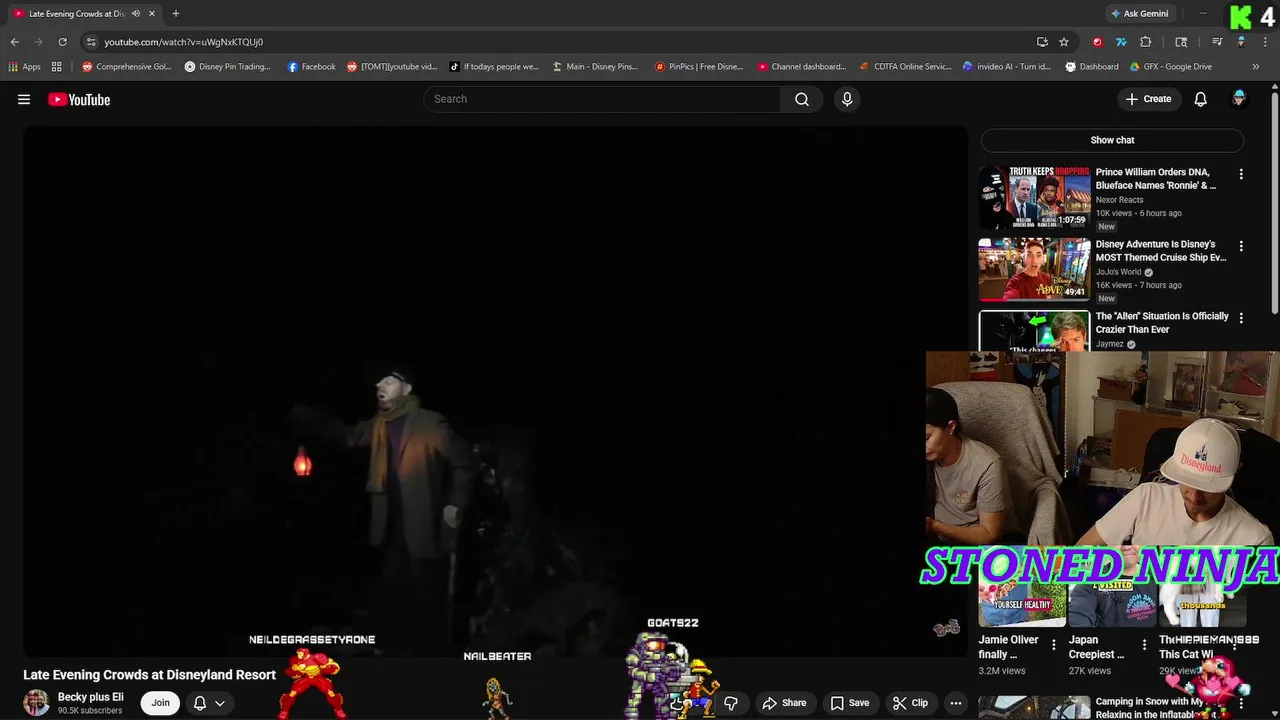This screenshot has width=1280, height=720.
Task: Open the Becky plus Eli channel name
Action: tap(91, 697)
